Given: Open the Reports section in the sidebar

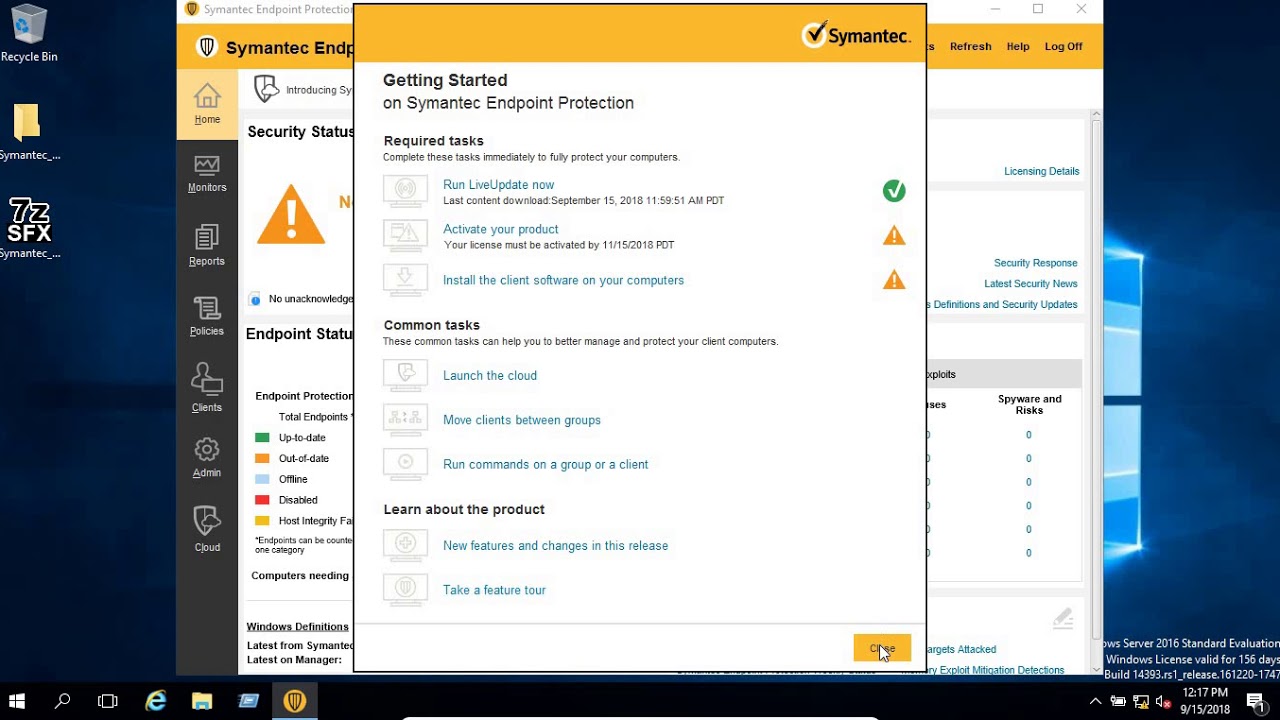Looking at the screenshot, I should 207,246.
